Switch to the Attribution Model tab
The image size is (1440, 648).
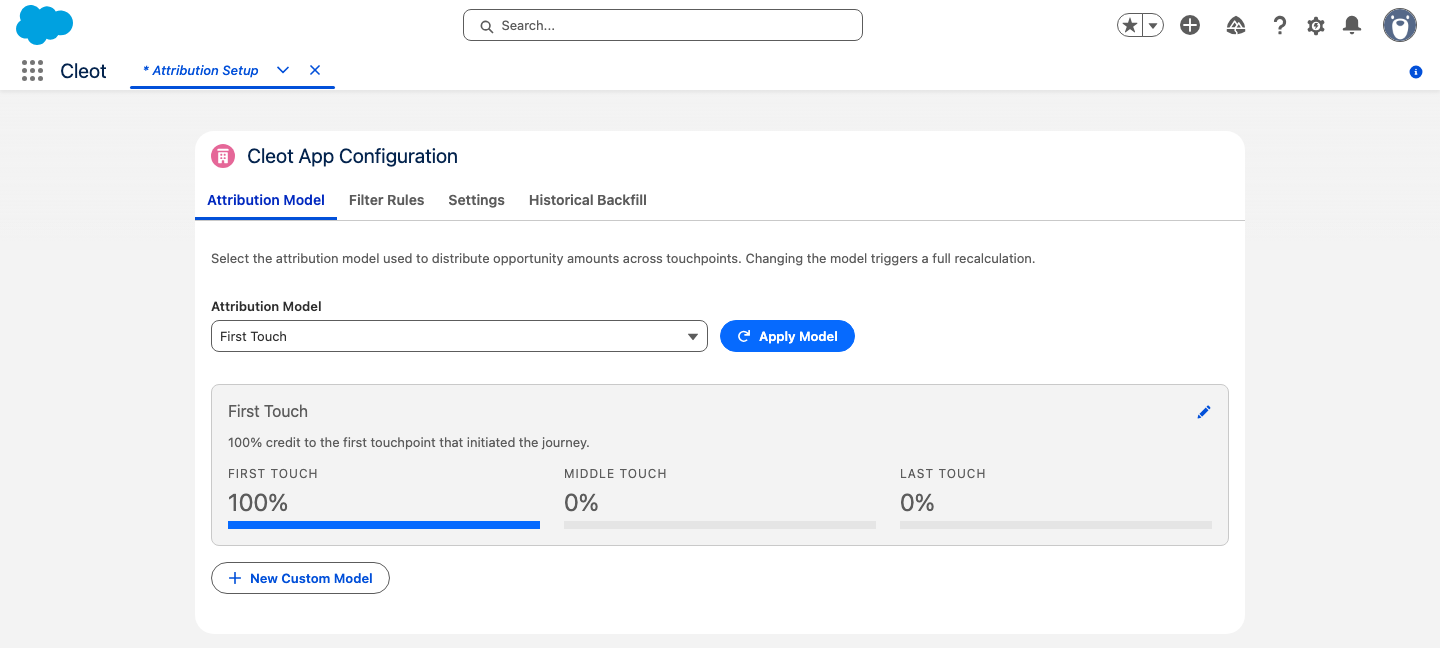coord(266,200)
